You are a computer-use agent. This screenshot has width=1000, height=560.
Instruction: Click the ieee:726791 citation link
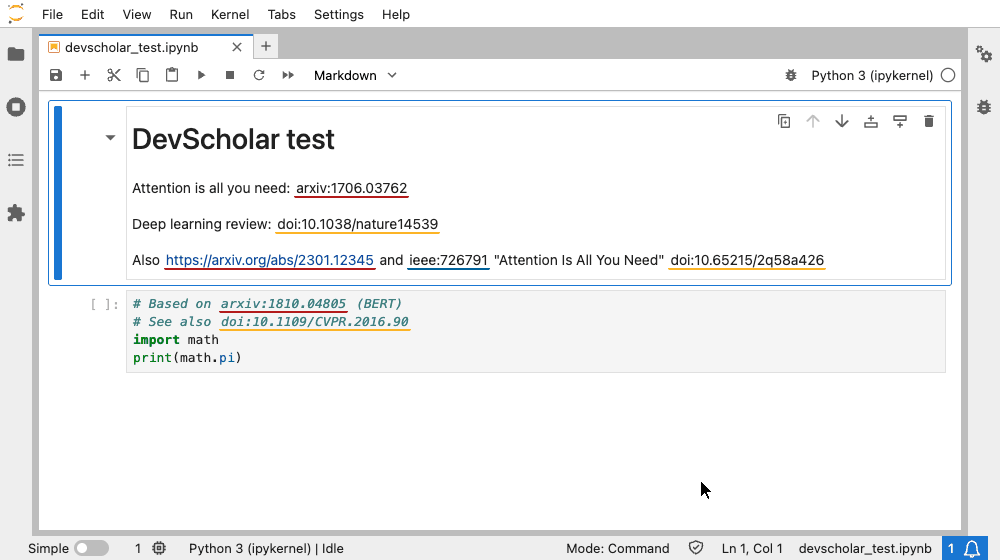click(x=448, y=260)
